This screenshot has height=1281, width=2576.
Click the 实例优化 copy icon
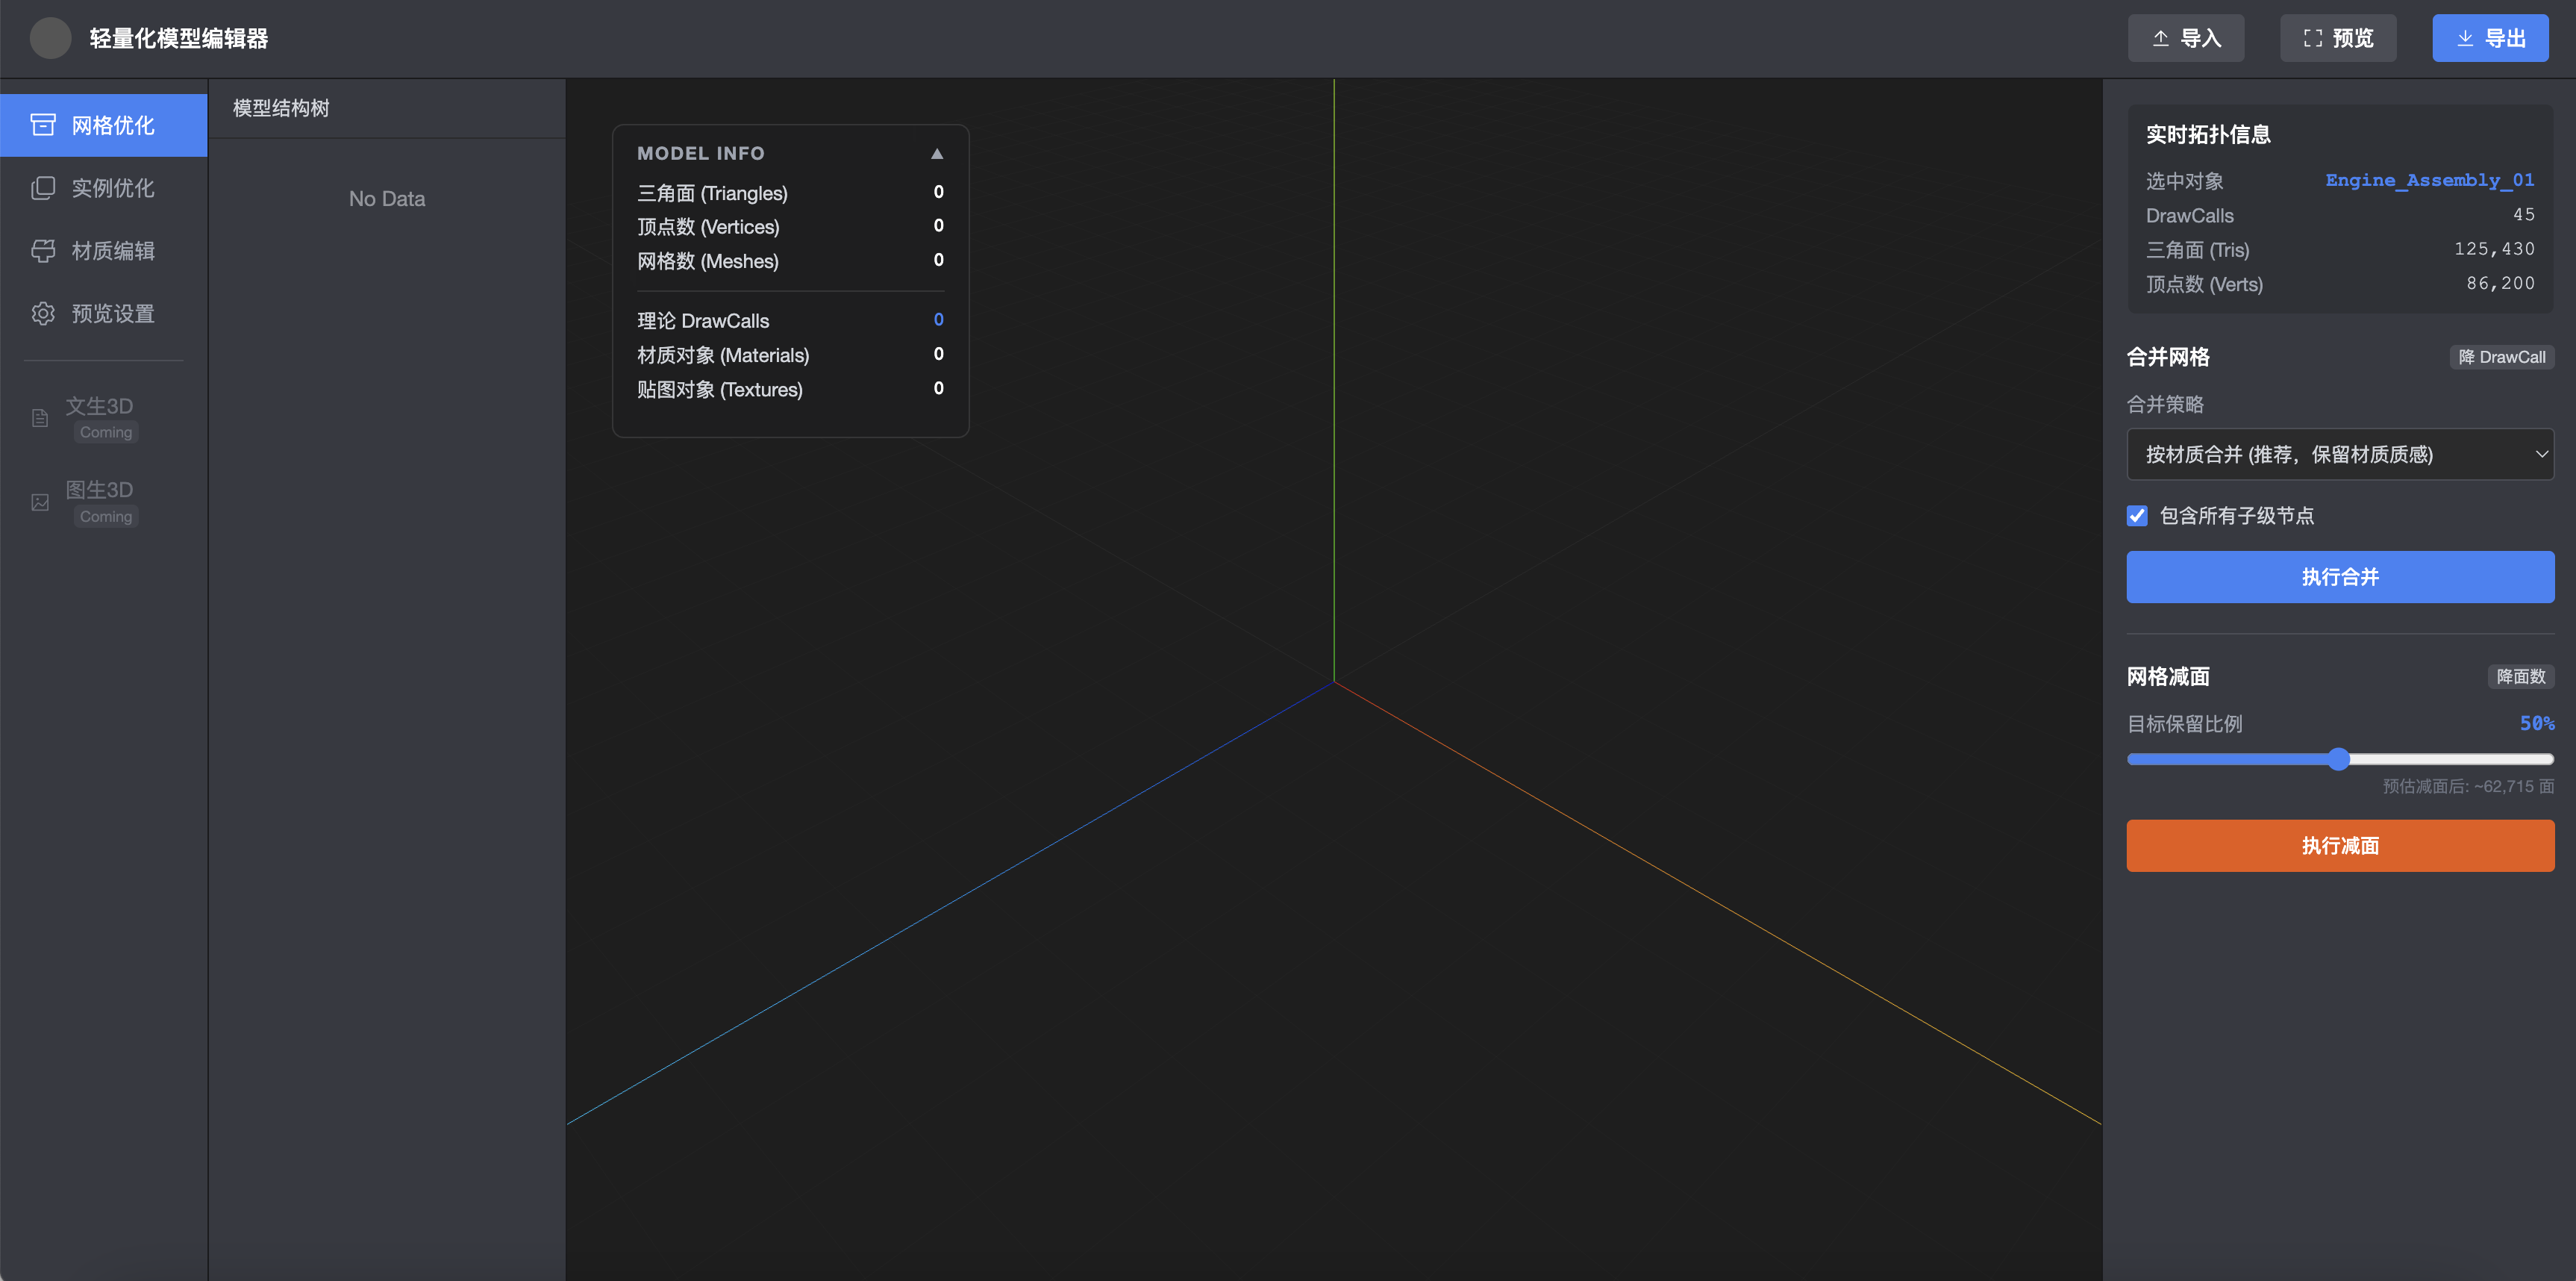[x=43, y=188]
